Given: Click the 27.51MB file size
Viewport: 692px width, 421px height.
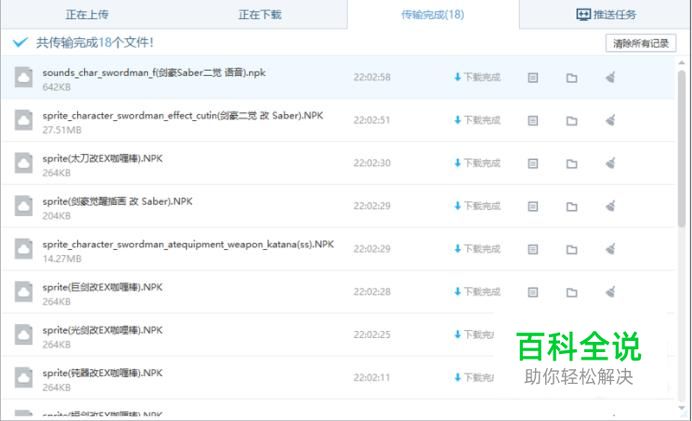Looking at the screenshot, I should point(62,130).
